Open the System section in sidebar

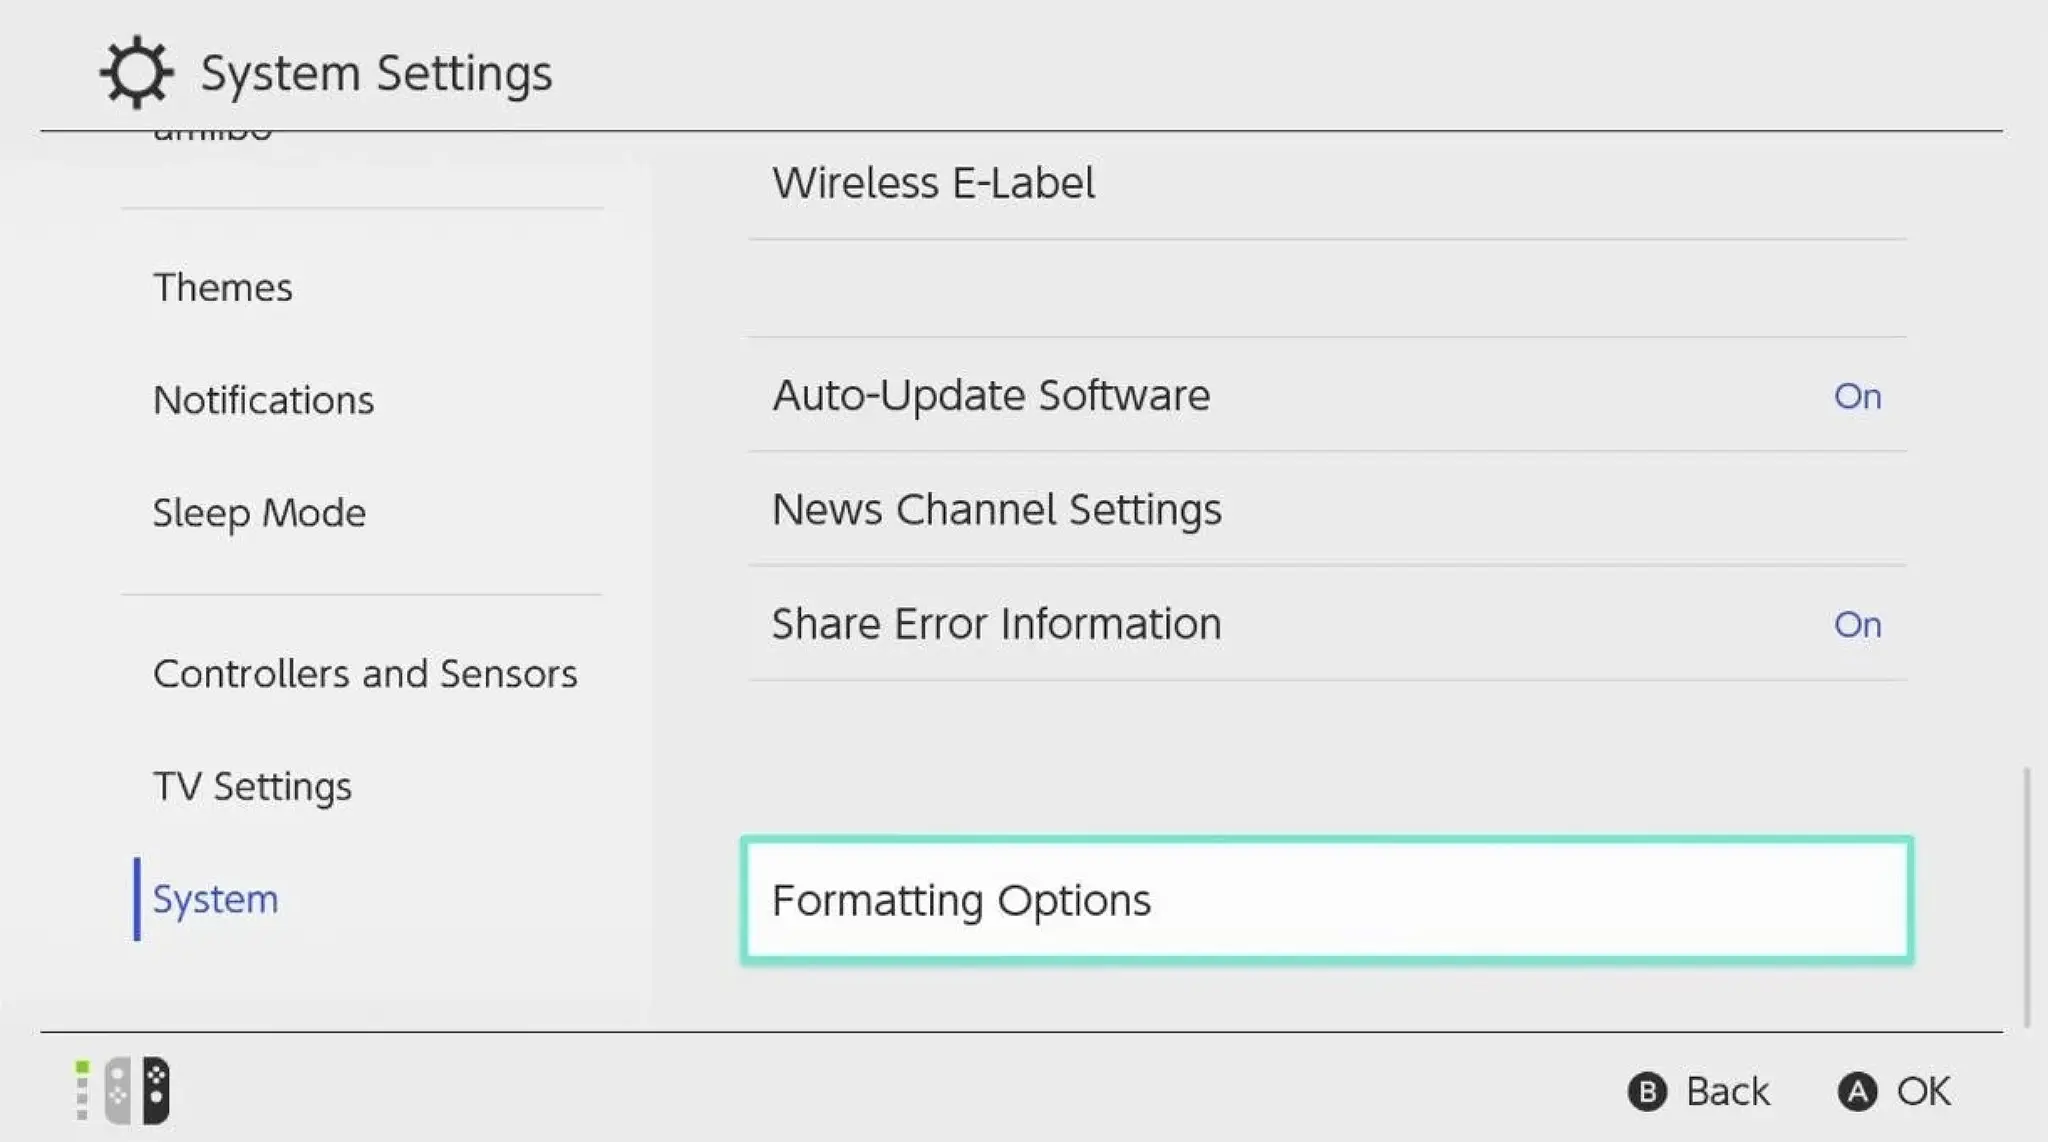click(x=215, y=898)
